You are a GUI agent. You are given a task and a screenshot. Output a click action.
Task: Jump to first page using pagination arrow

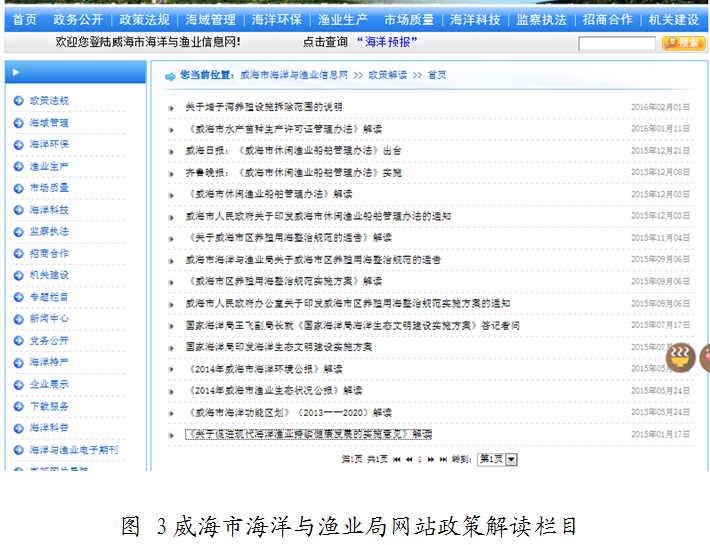(397, 459)
